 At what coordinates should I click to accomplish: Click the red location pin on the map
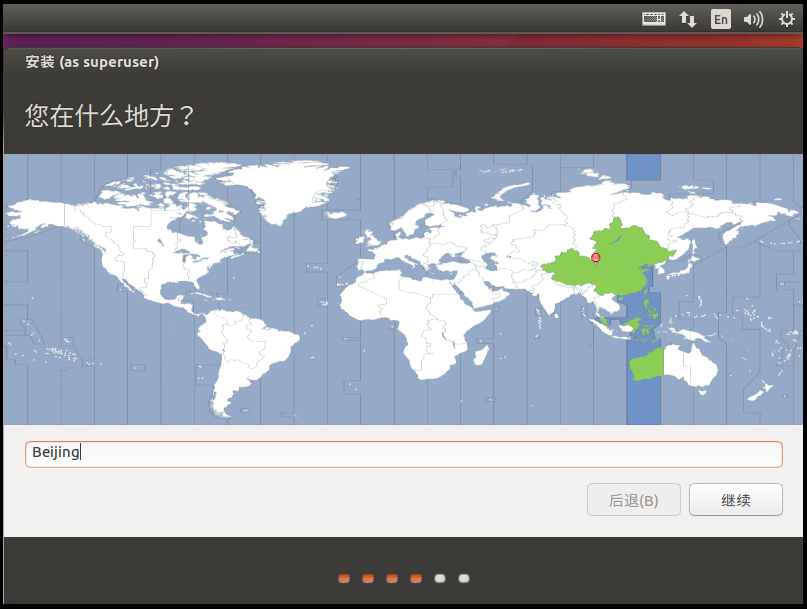click(595, 258)
